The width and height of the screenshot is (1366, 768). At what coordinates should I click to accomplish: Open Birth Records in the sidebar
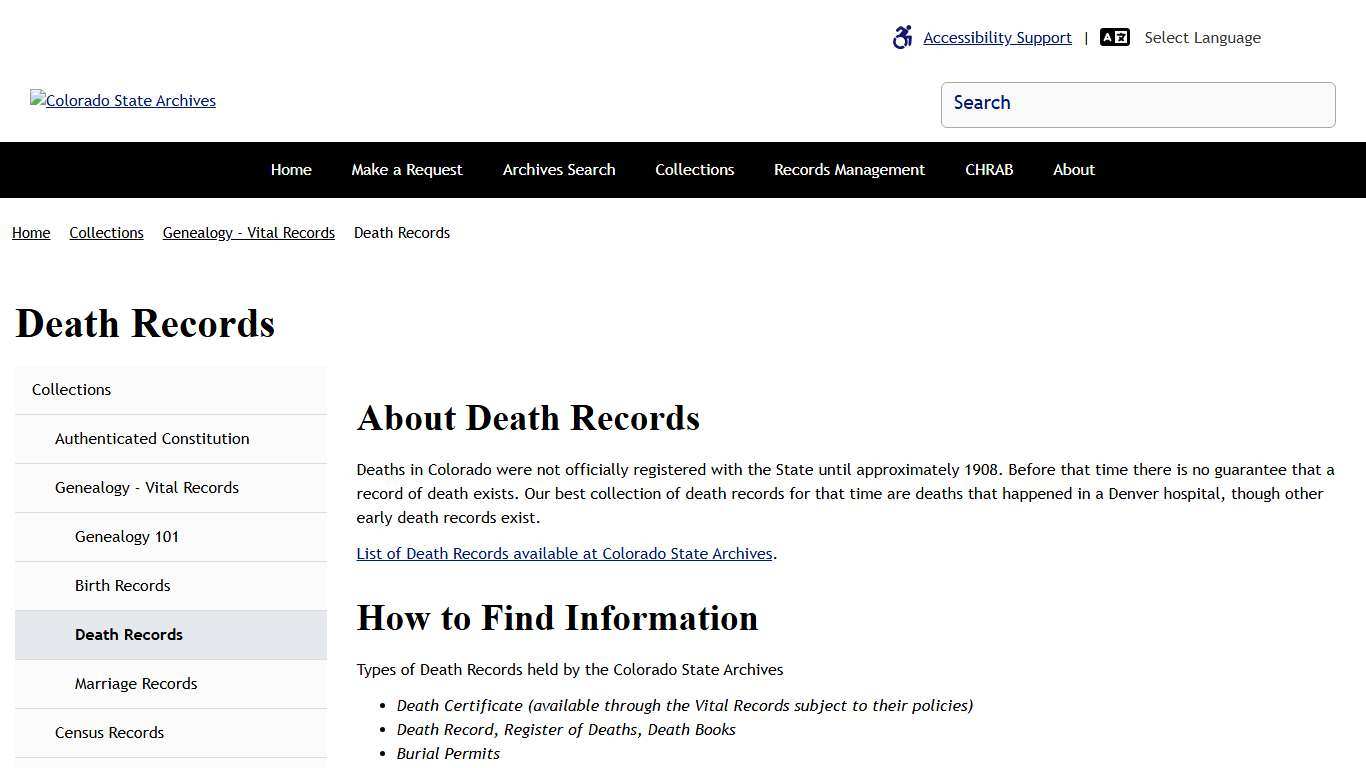[x=122, y=585]
